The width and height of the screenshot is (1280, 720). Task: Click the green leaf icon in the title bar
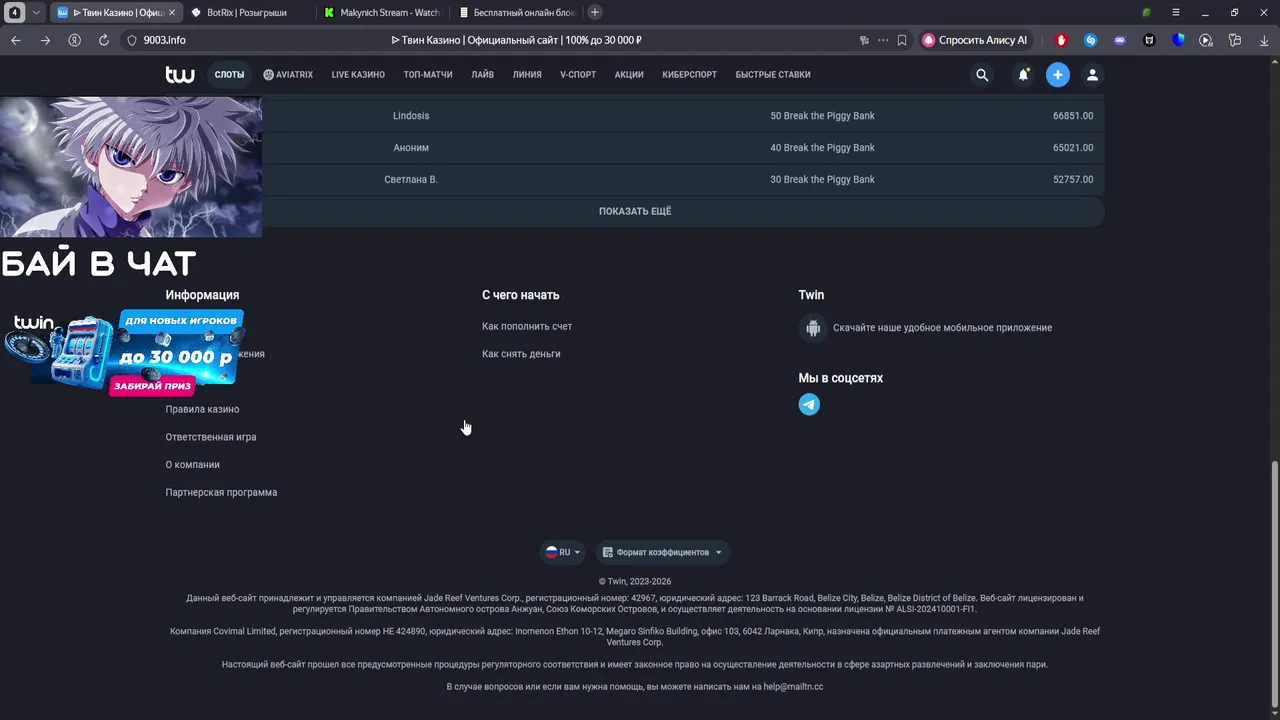1147,12
